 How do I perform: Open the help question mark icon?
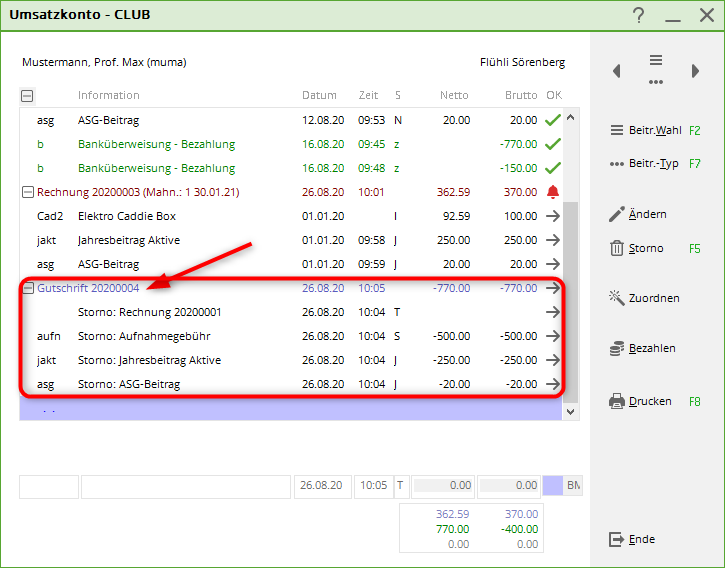pos(639,15)
